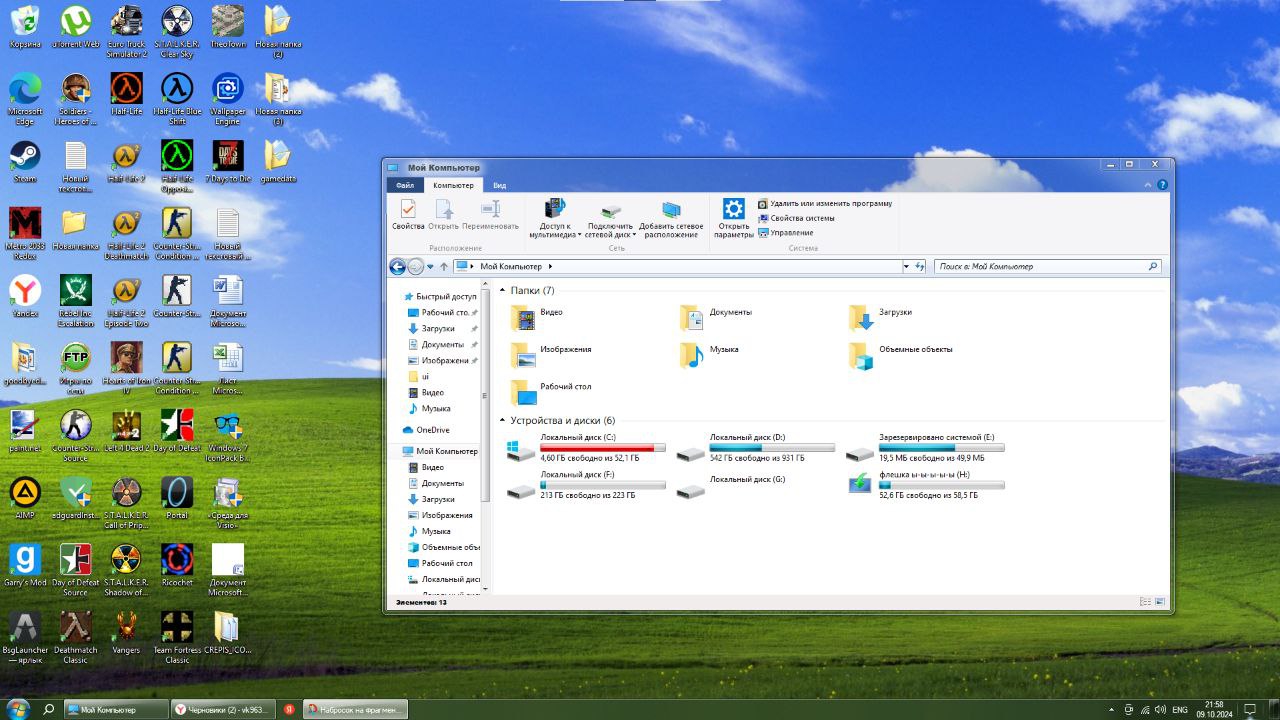Select Быстрый доступ in the navigation pane

(x=440, y=297)
